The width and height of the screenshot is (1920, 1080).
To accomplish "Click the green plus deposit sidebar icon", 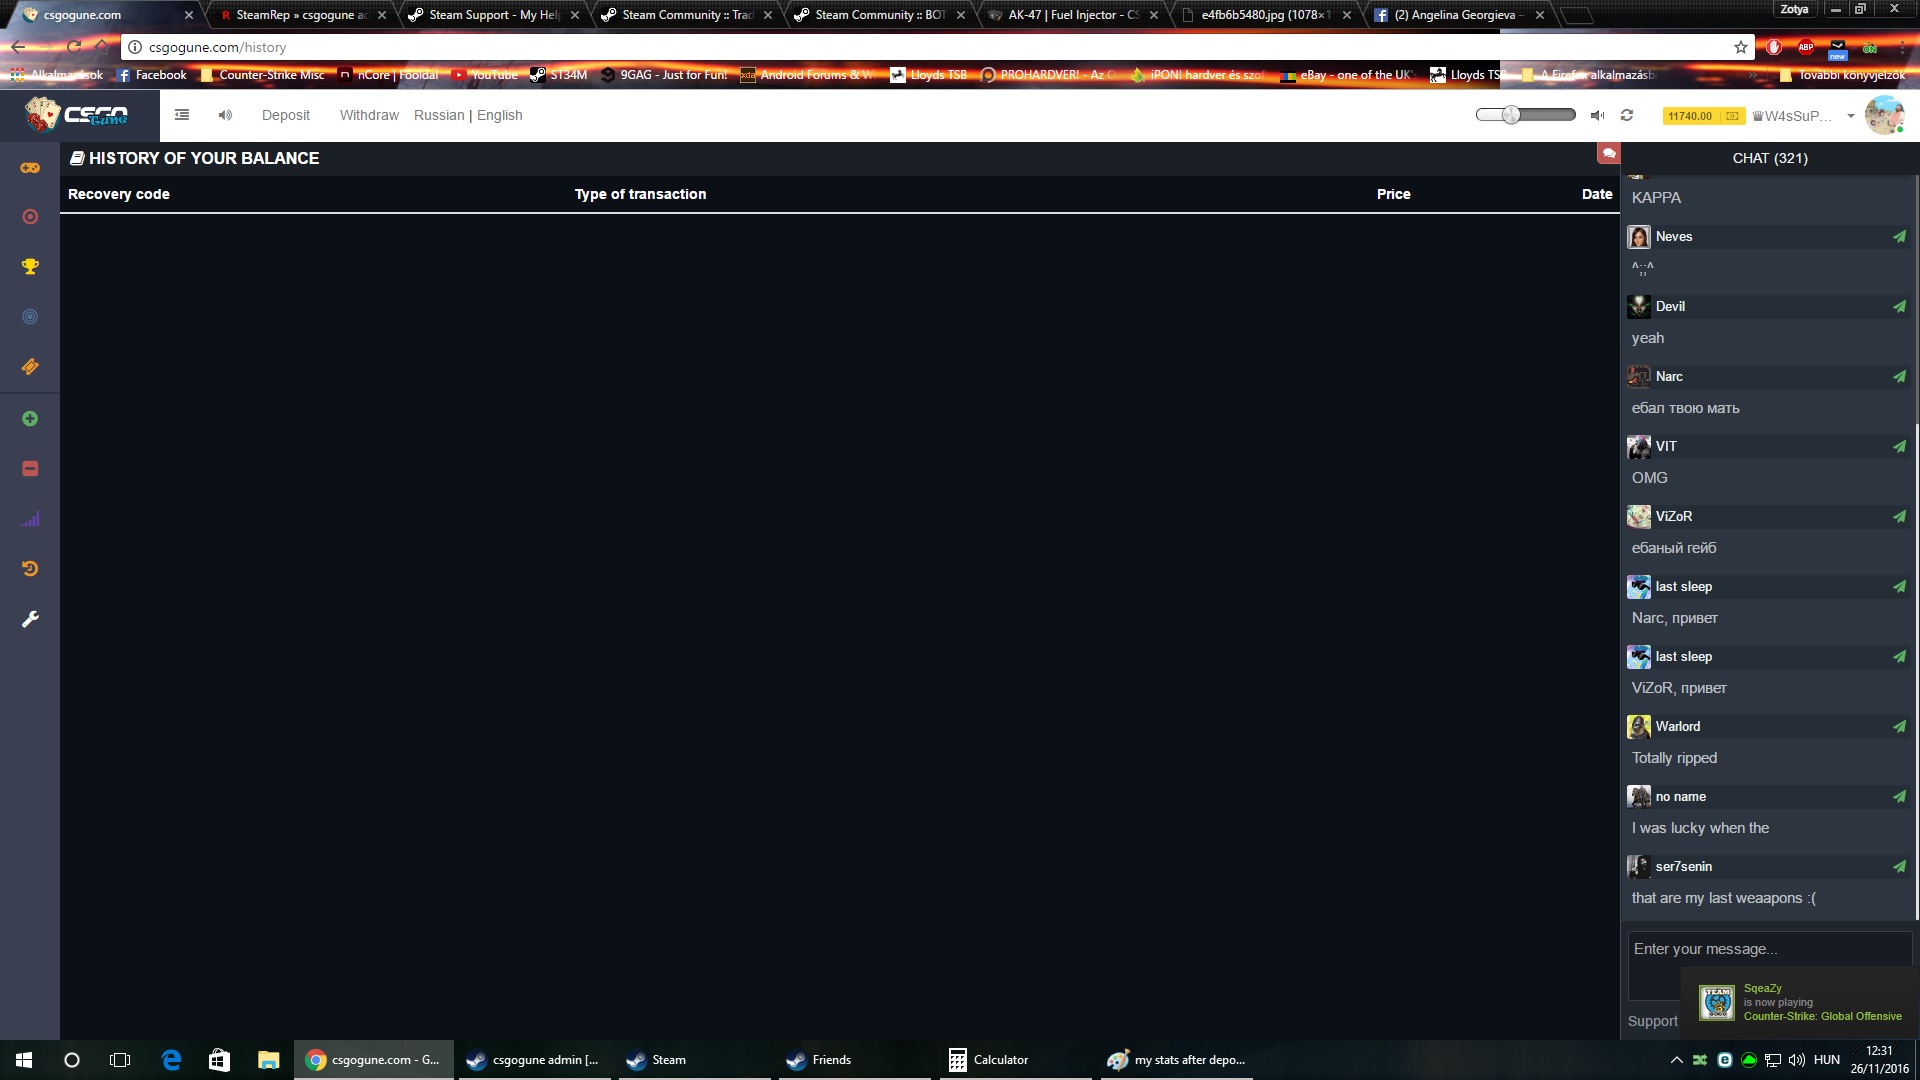I will (x=30, y=419).
